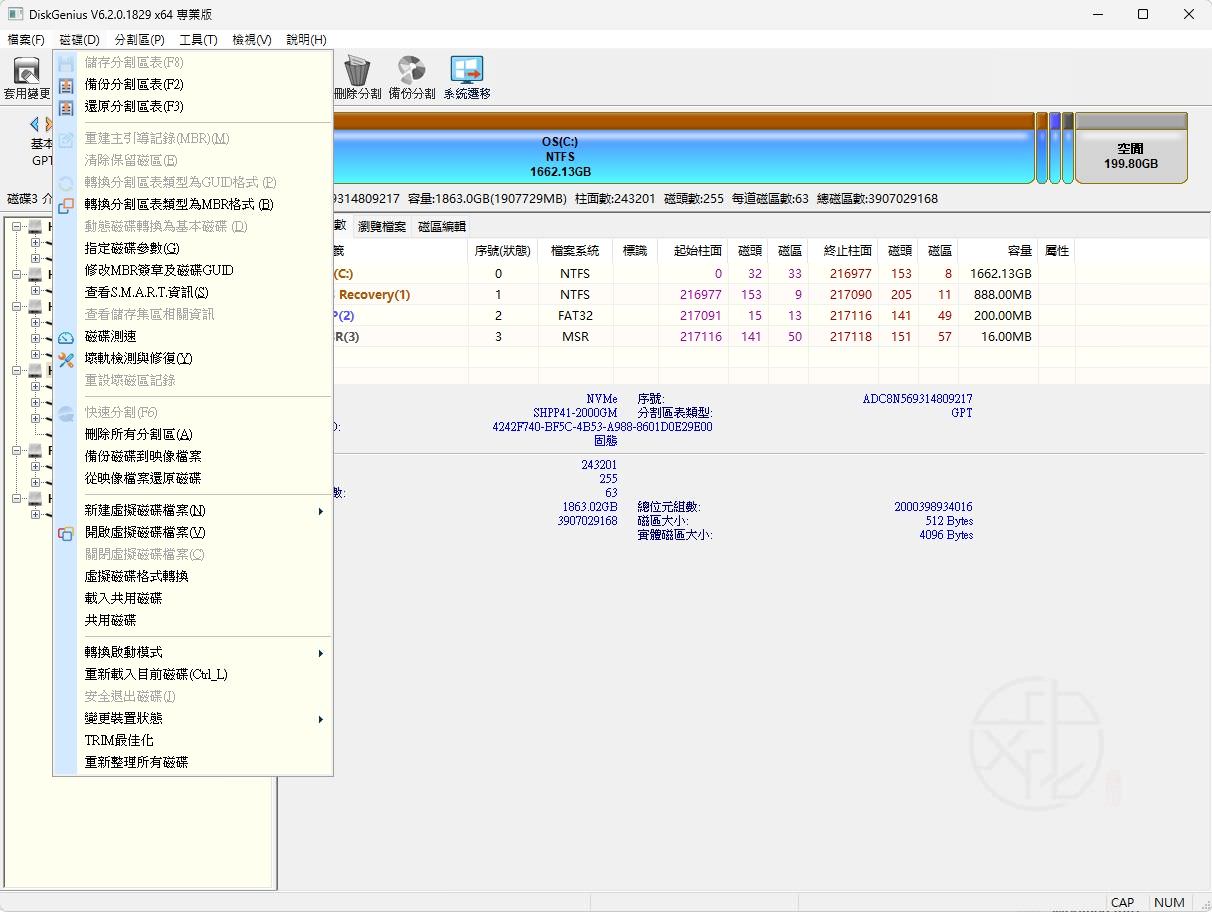
Task: Expand the 轉換啟動模式 submenu arrow
Action: click(321, 653)
